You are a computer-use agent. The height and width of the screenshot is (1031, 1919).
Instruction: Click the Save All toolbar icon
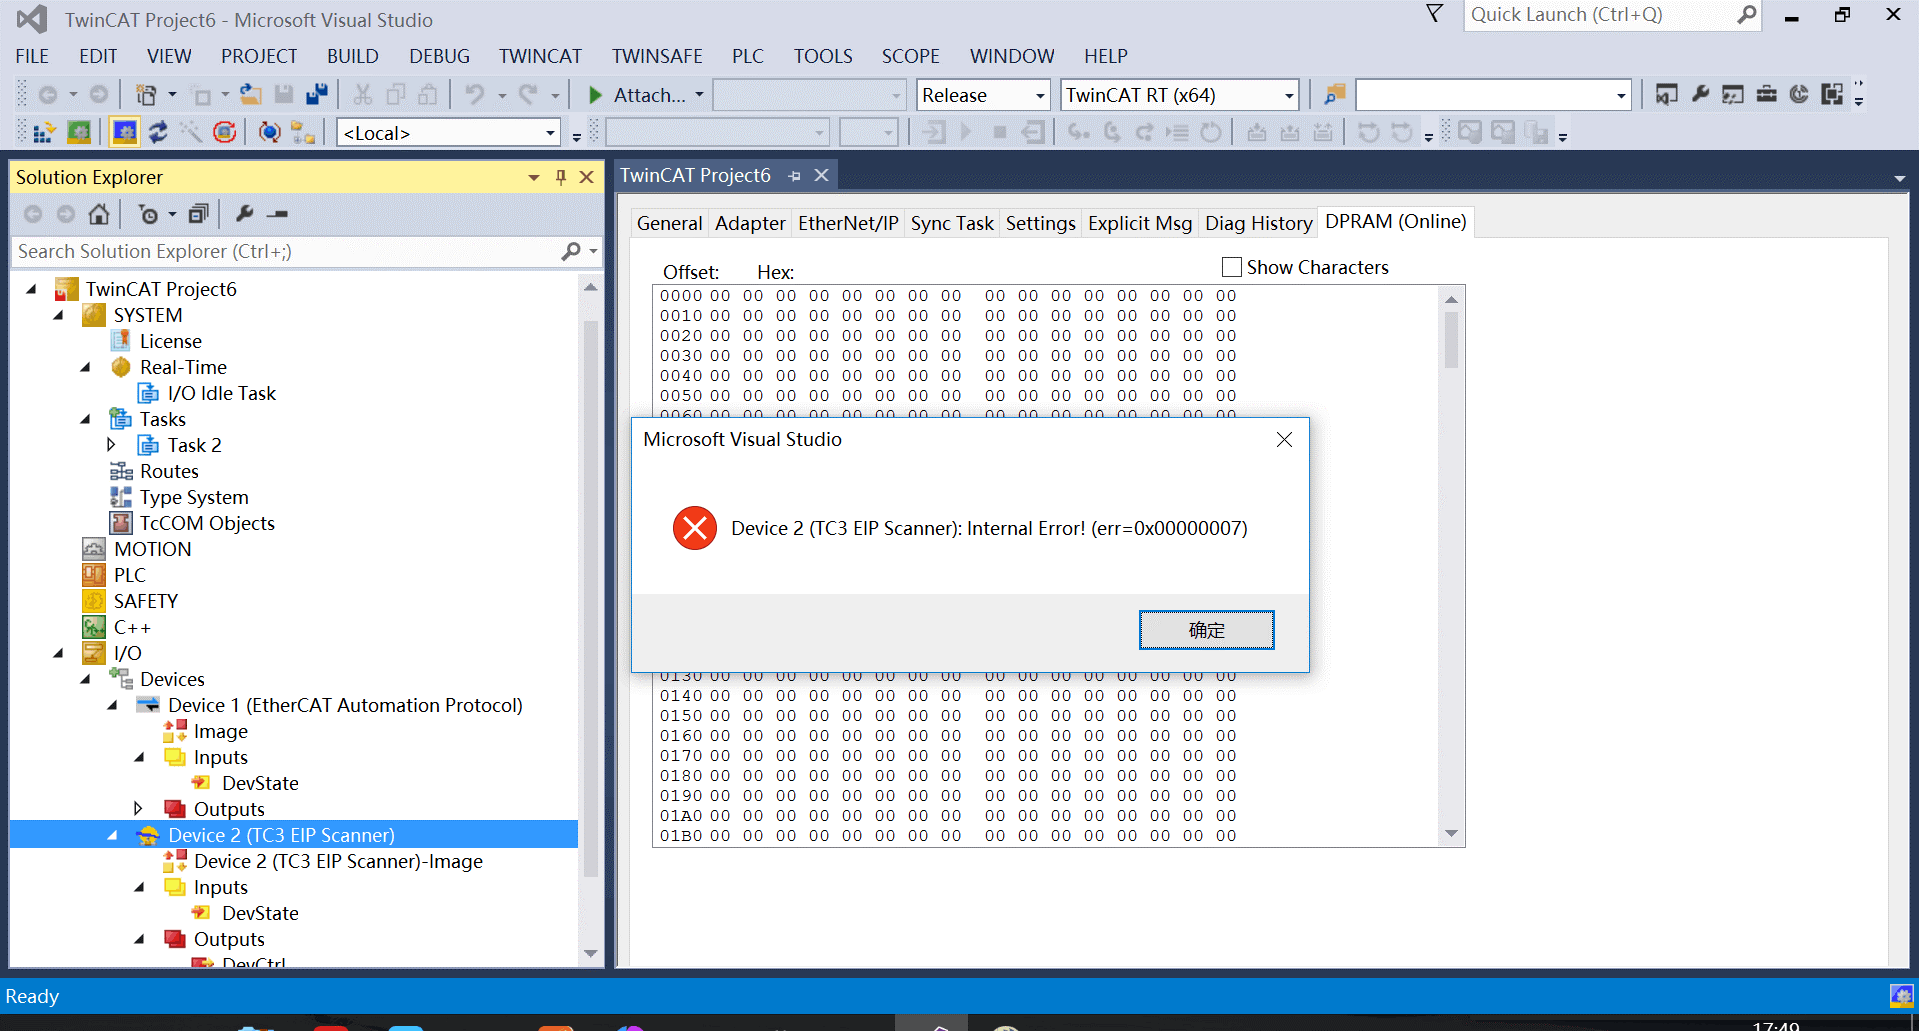pyautogui.click(x=317, y=95)
